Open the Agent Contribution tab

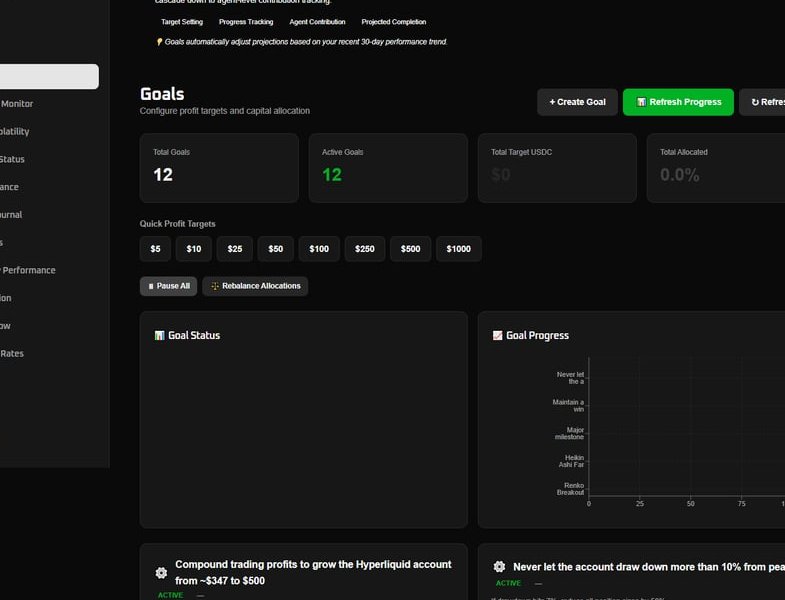317,22
